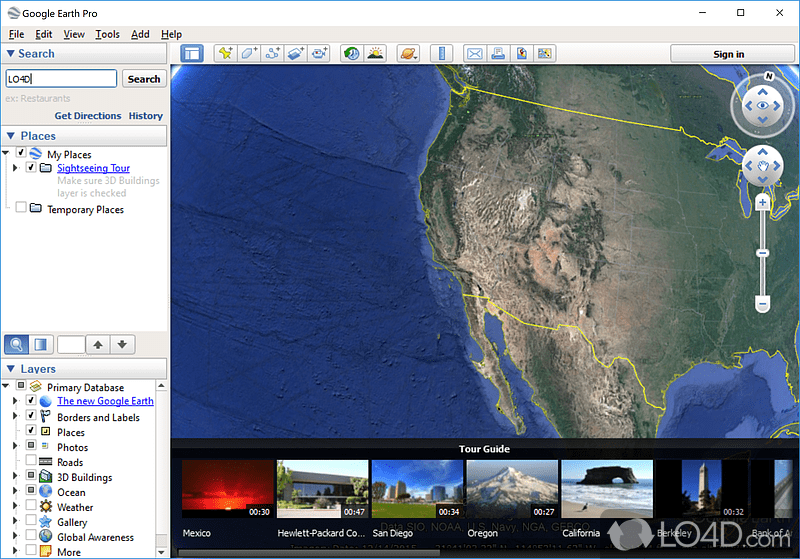Select the Add Path tool

tap(272, 54)
